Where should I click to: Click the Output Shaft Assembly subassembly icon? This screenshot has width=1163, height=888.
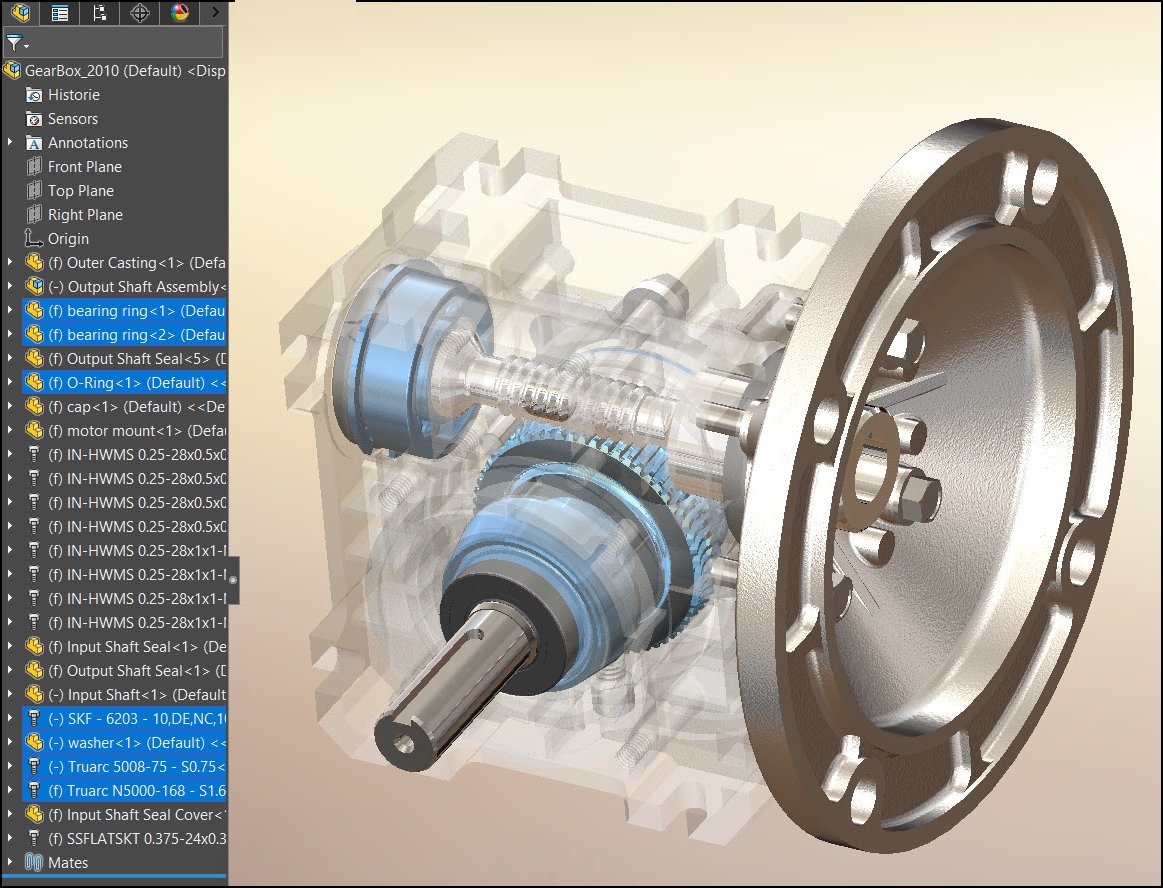34,286
